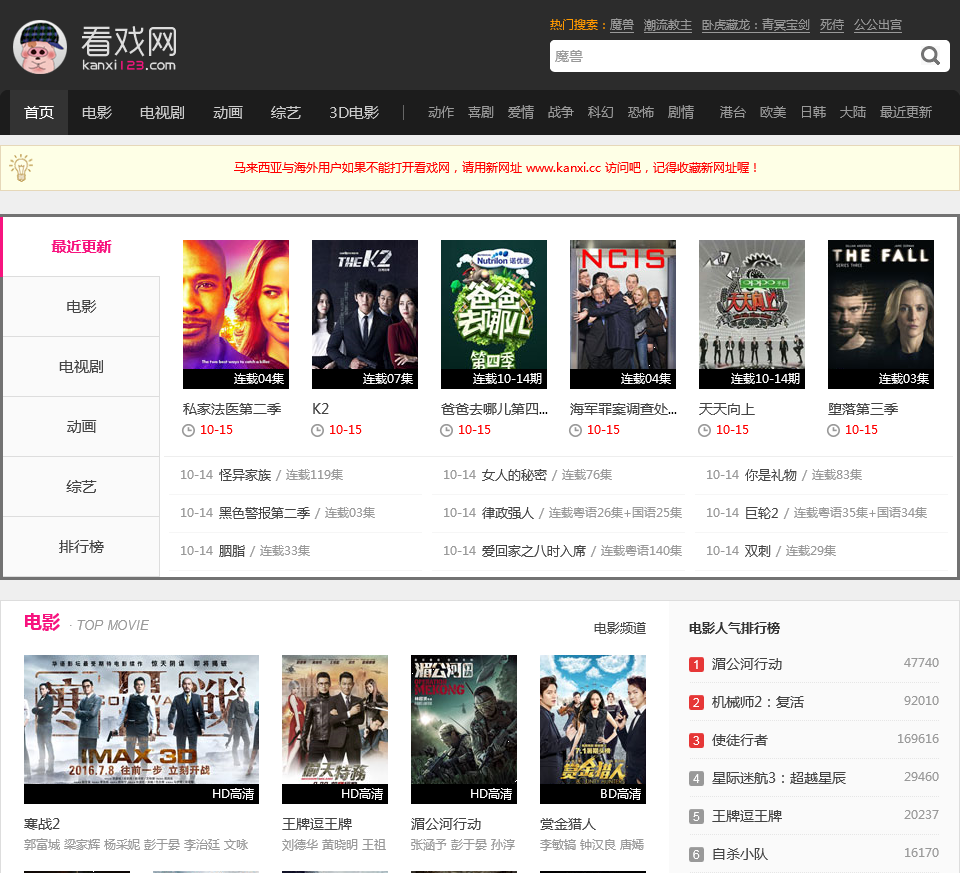Screen dimensions: 960x873
Task: Switch to 3D电影 nav tab
Action: [x=354, y=113]
